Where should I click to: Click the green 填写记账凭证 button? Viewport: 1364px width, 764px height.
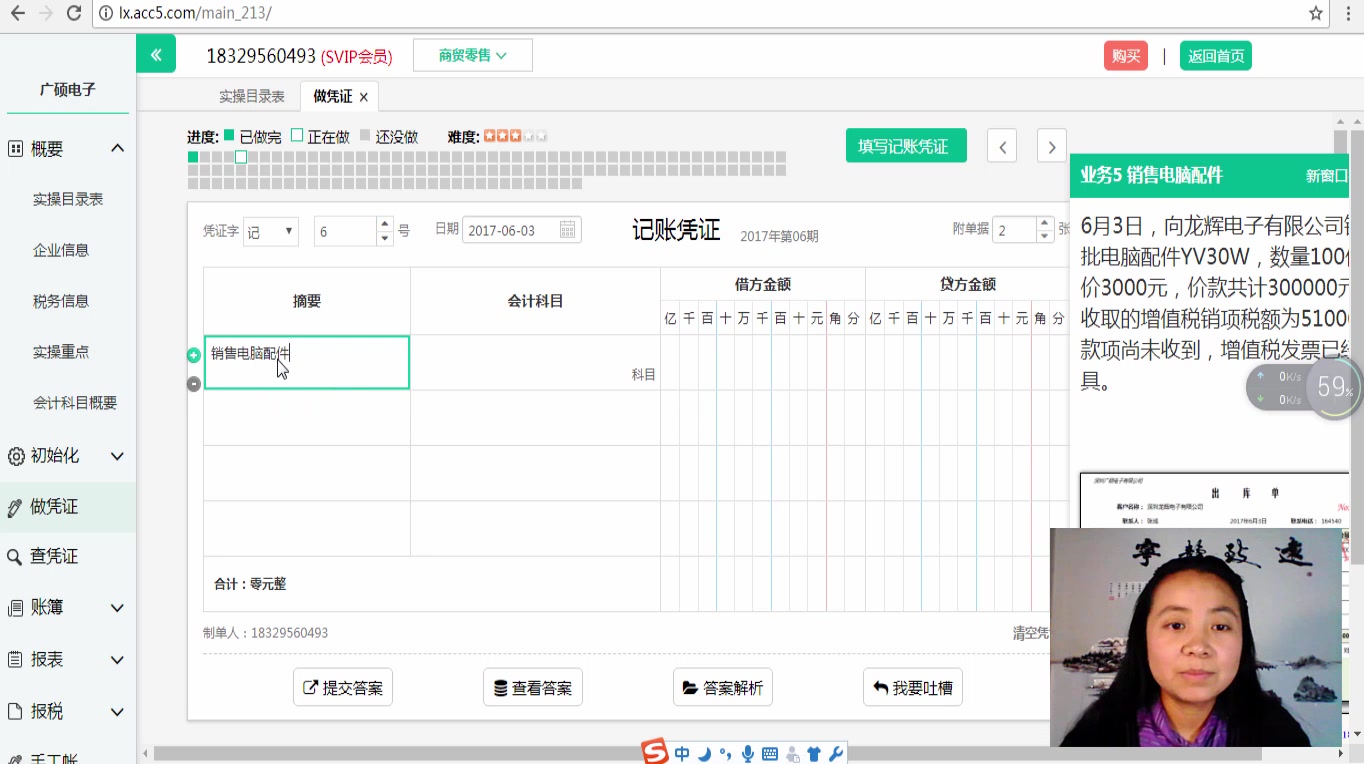click(x=905, y=145)
